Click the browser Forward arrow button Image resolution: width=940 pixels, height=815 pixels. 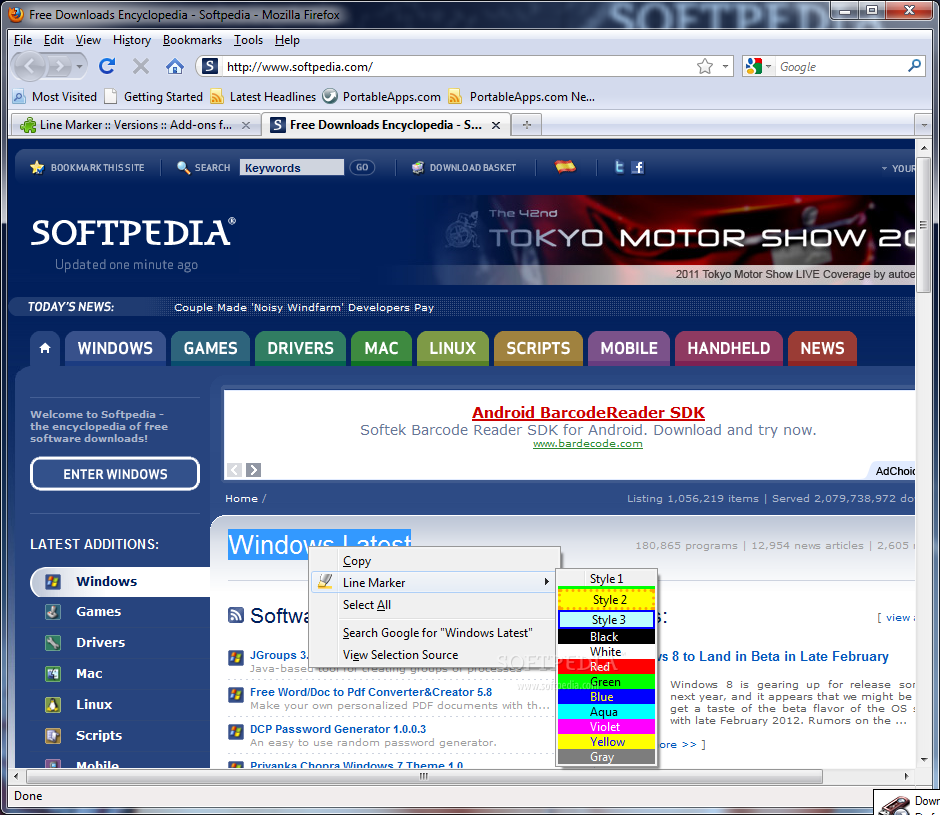[60, 67]
